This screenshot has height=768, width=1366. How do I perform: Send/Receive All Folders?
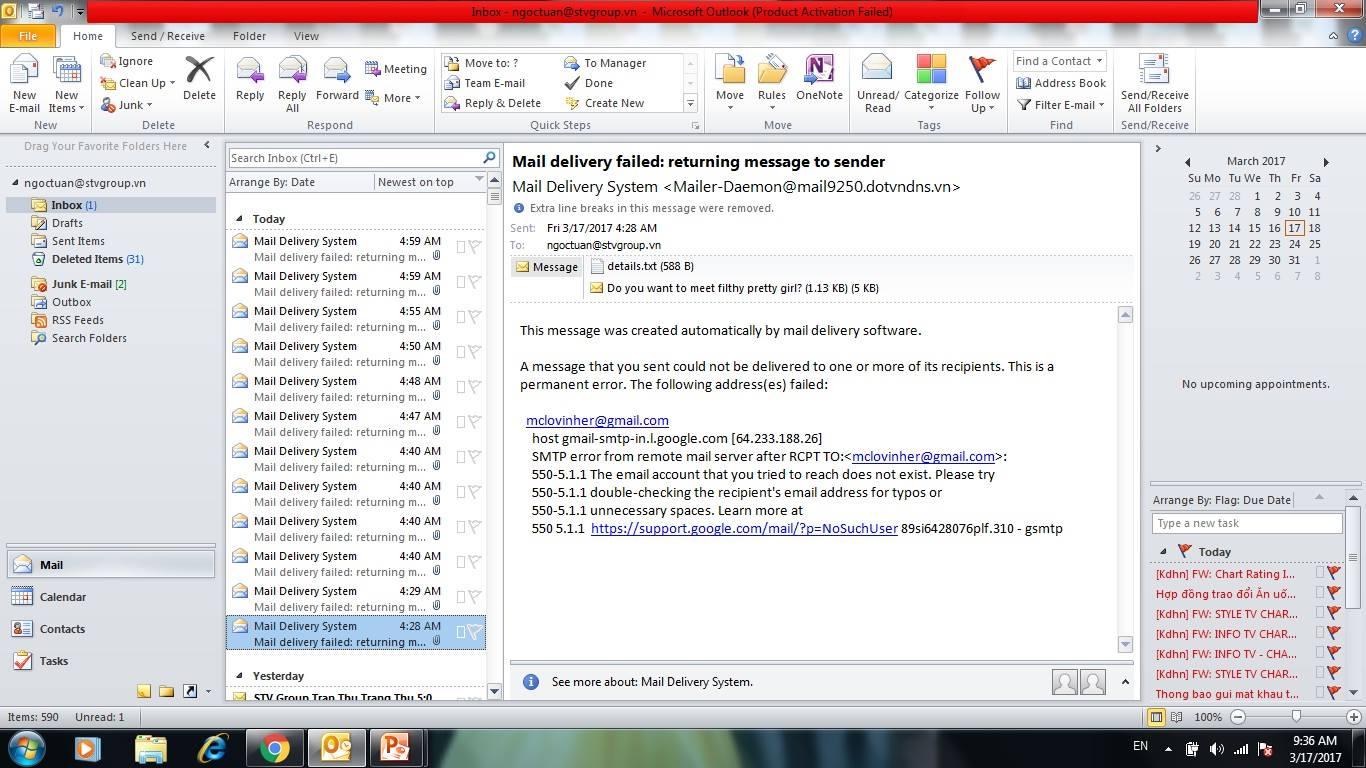point(1154,84)
